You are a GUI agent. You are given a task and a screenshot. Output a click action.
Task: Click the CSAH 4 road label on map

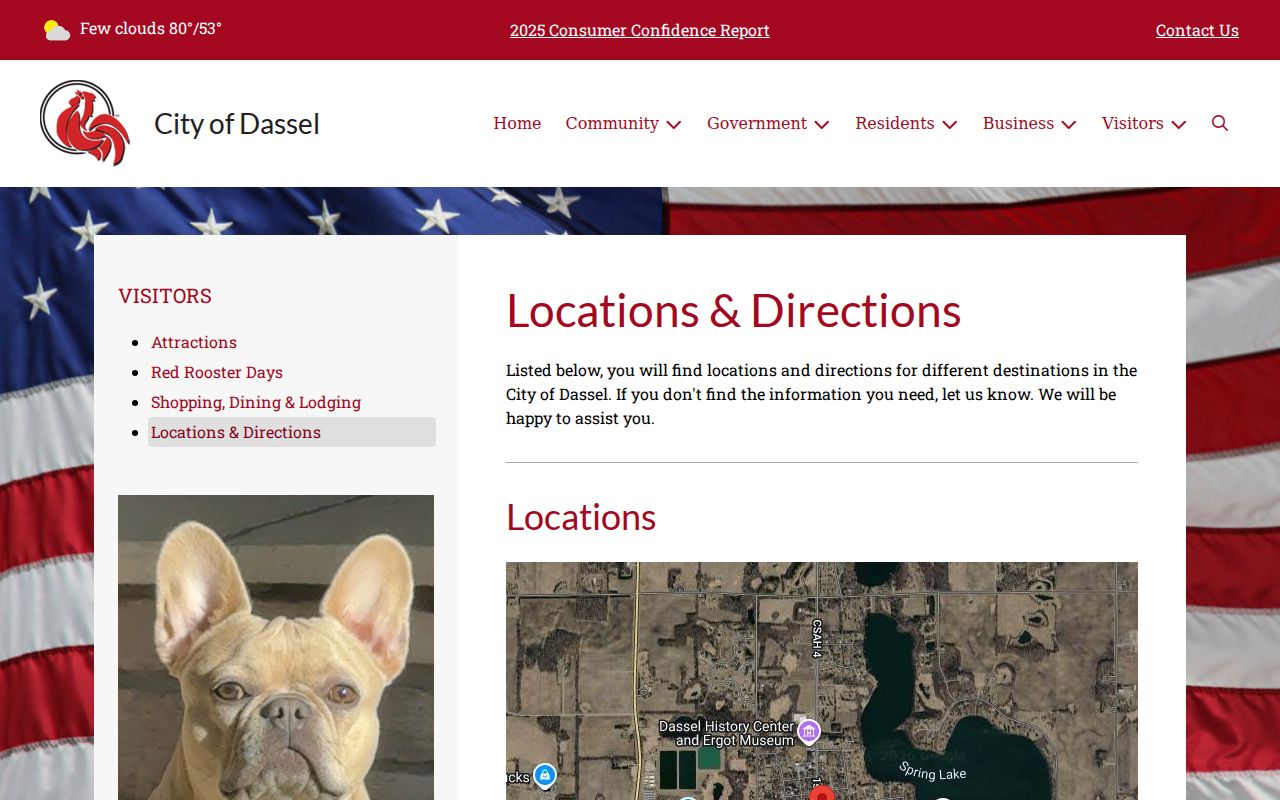(x=817, y=638)
